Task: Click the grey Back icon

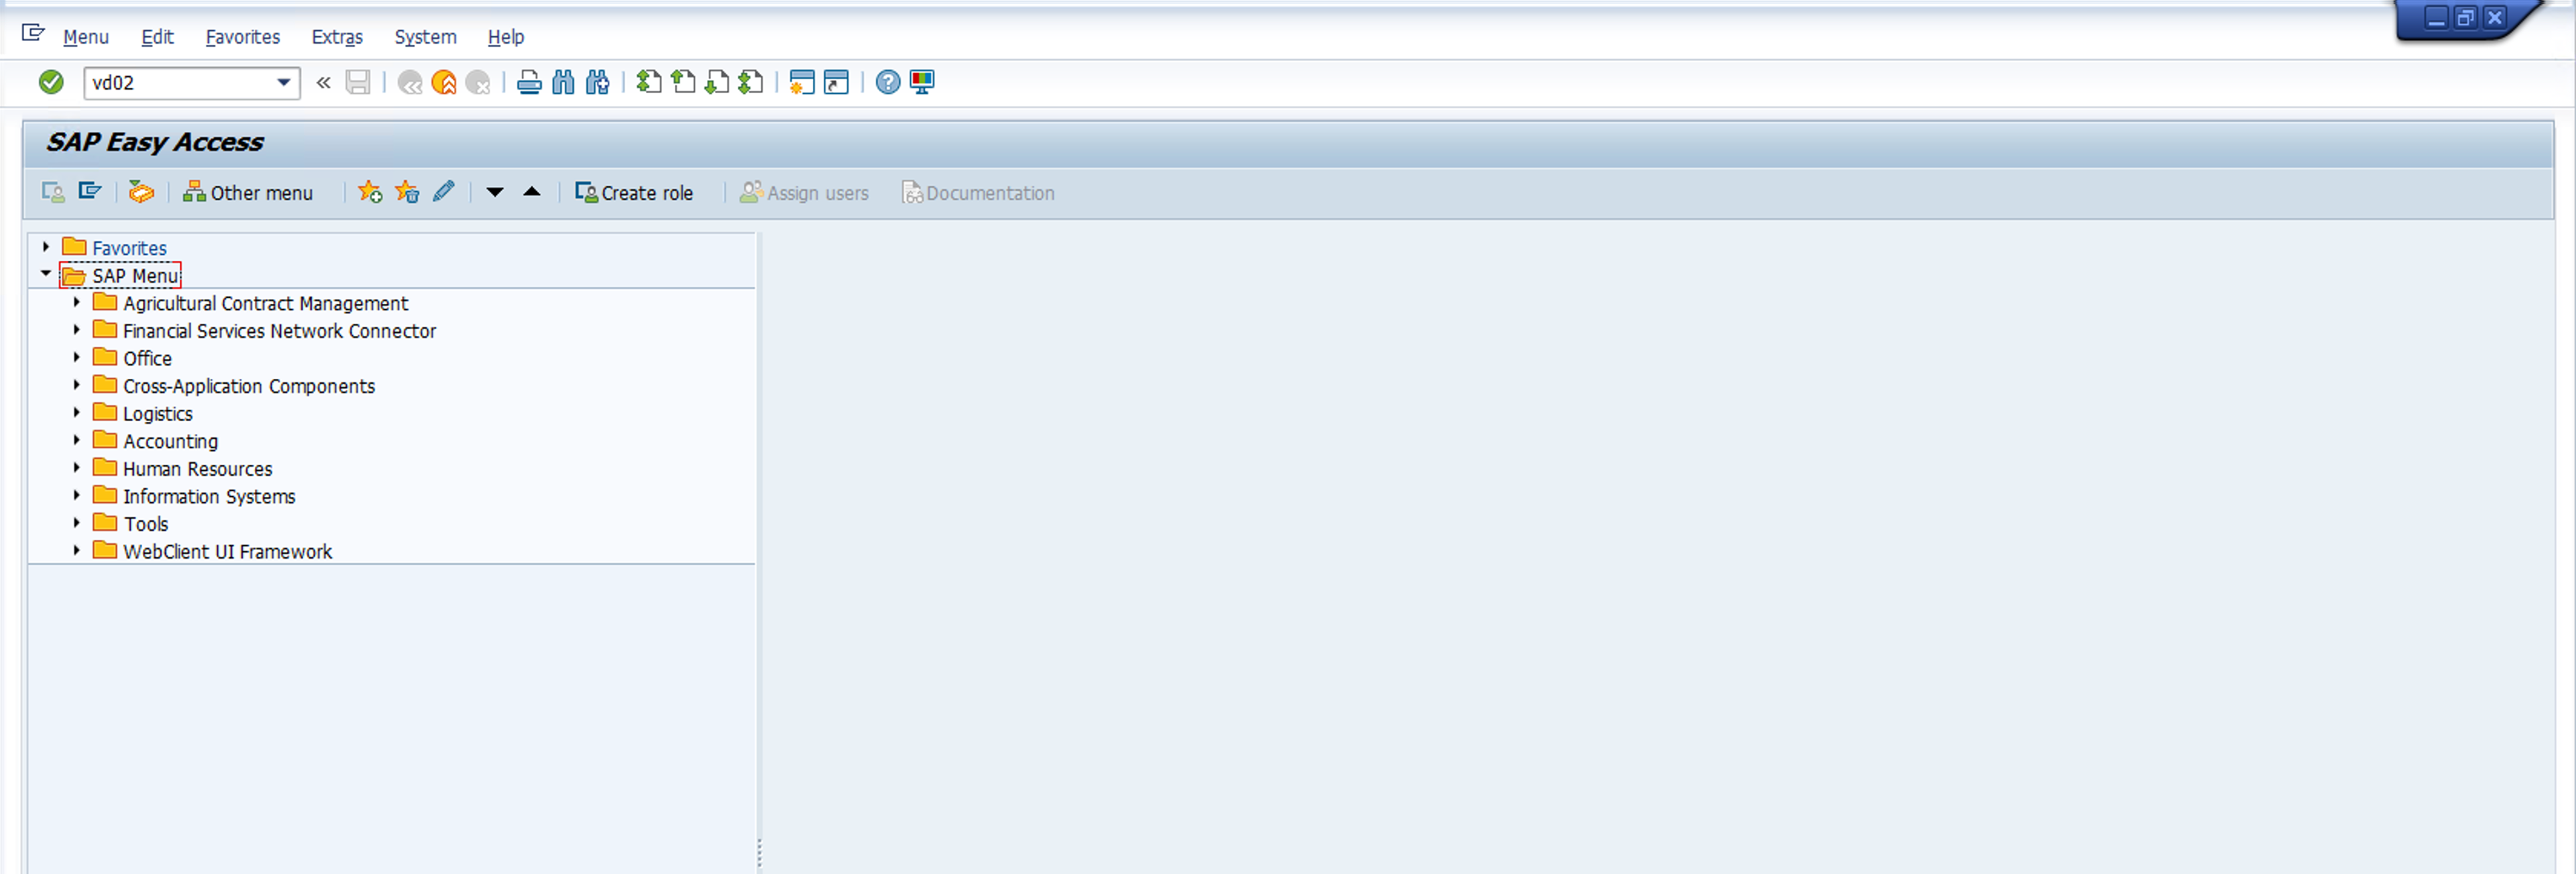Action: (x=409, y=82)
